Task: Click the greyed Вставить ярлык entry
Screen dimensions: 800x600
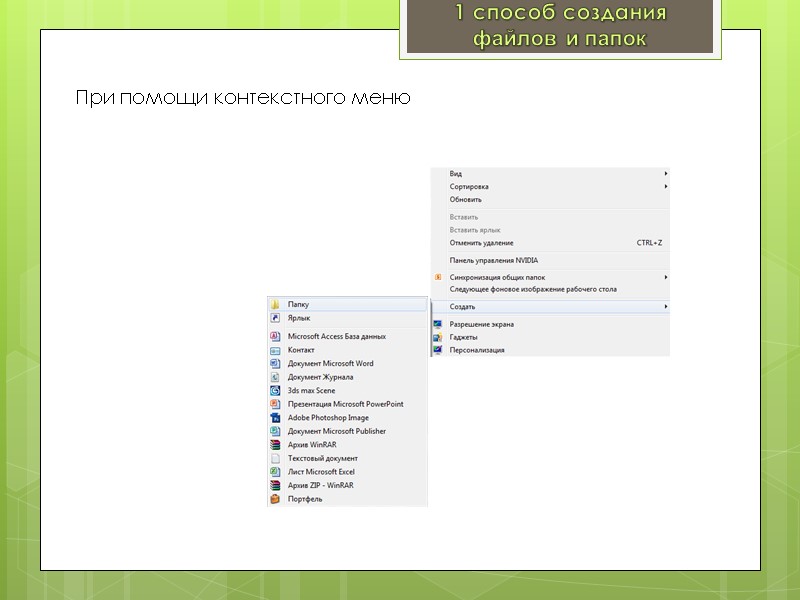Action: [x=550, y=230]
